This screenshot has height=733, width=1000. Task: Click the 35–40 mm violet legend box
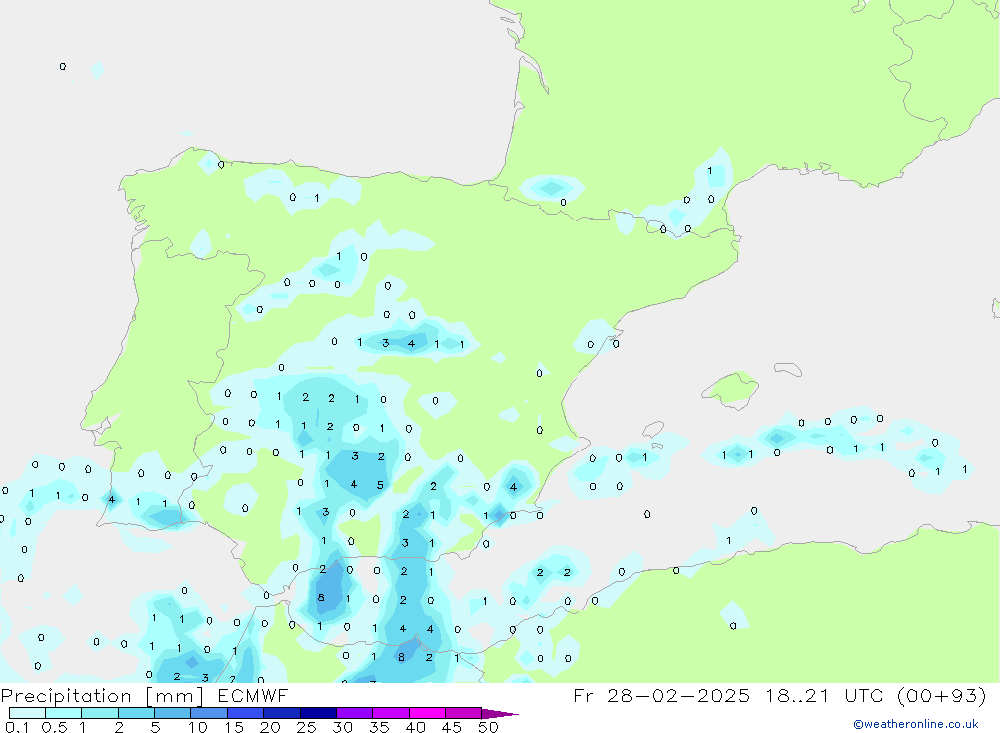(391, 713)
